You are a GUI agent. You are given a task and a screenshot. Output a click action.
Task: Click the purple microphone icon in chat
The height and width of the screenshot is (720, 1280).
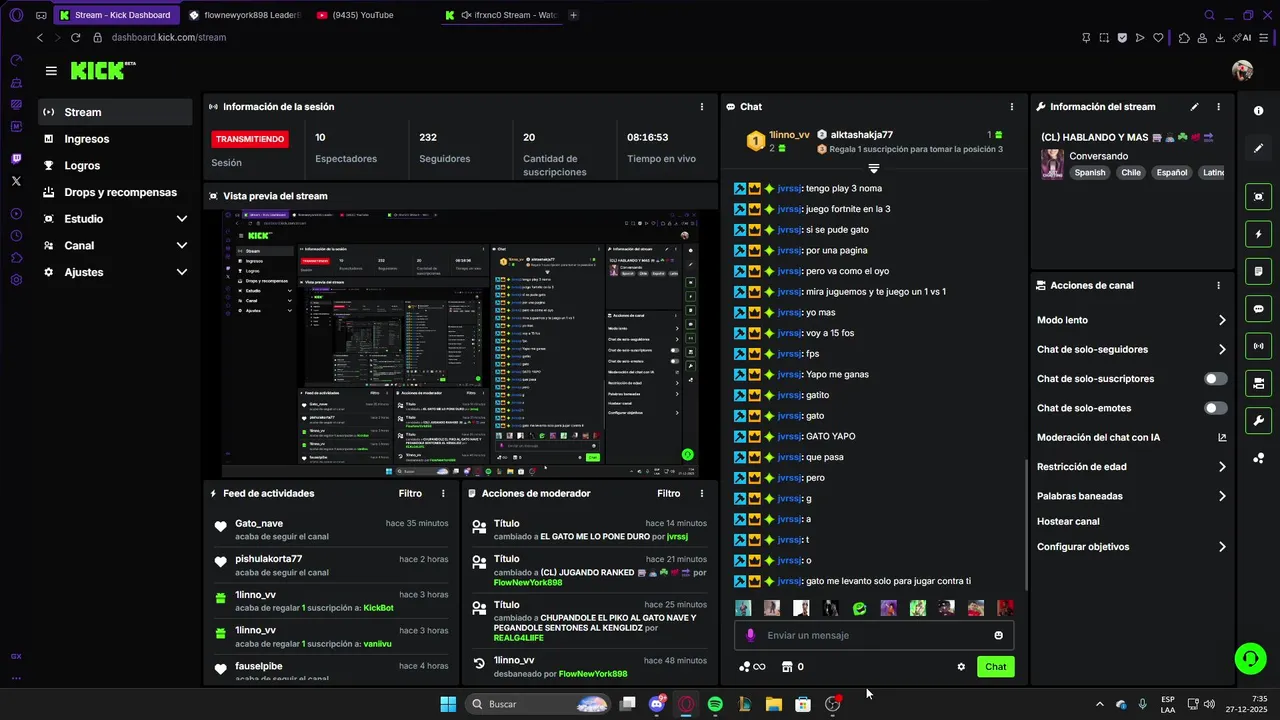point(751,635)
